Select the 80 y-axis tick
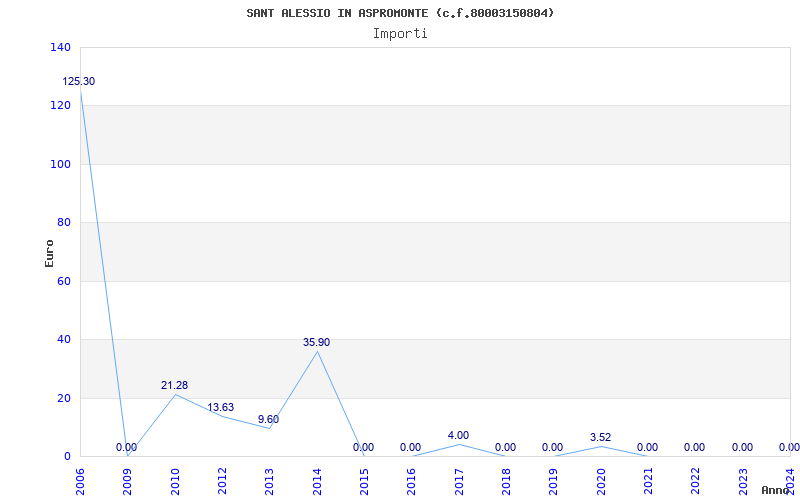Screen dimensions: 800x500 pyautogui.click(x=63, y=222)
